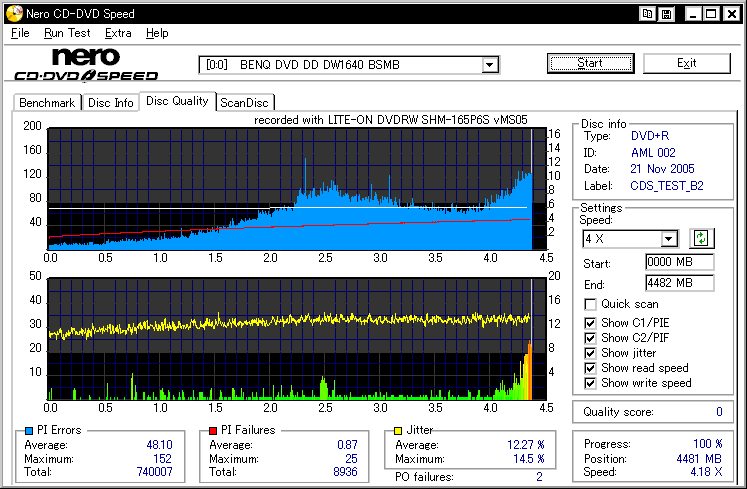Click the Nero CD-DVD Speed logo
The image size is (747, 489).
tap(86, 64)
